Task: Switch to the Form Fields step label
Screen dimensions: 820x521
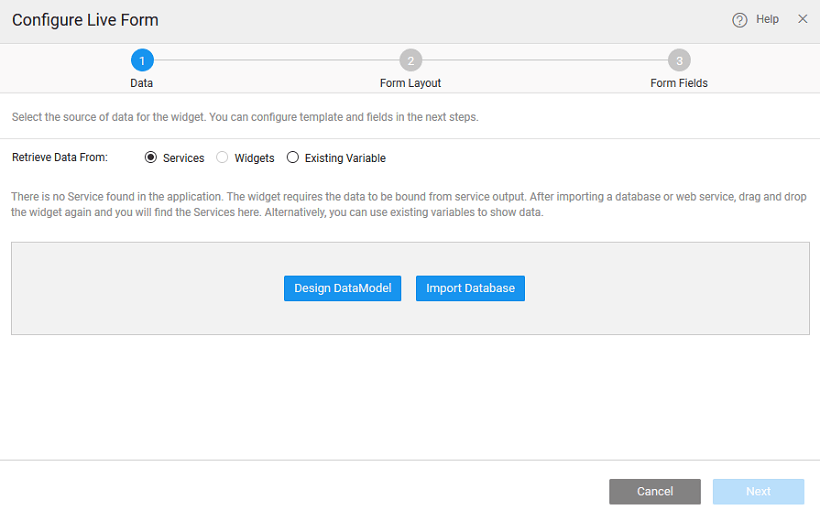Action: [679, 83]
